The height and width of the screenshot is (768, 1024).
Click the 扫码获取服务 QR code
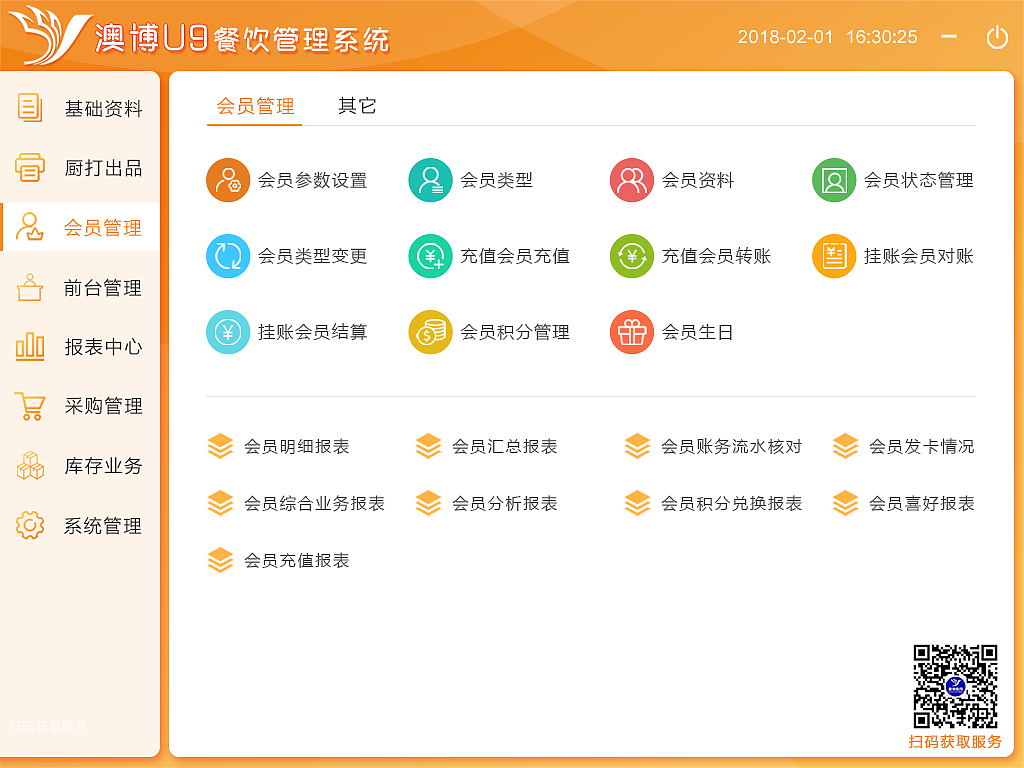click(953, 685)
